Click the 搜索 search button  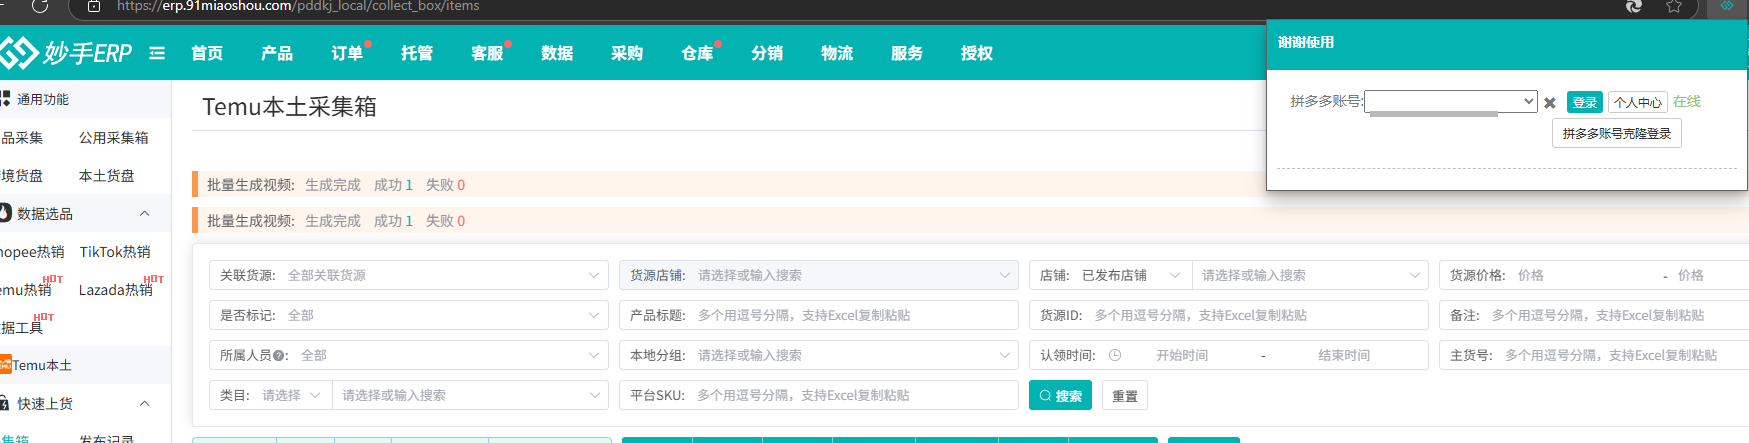1060,396
